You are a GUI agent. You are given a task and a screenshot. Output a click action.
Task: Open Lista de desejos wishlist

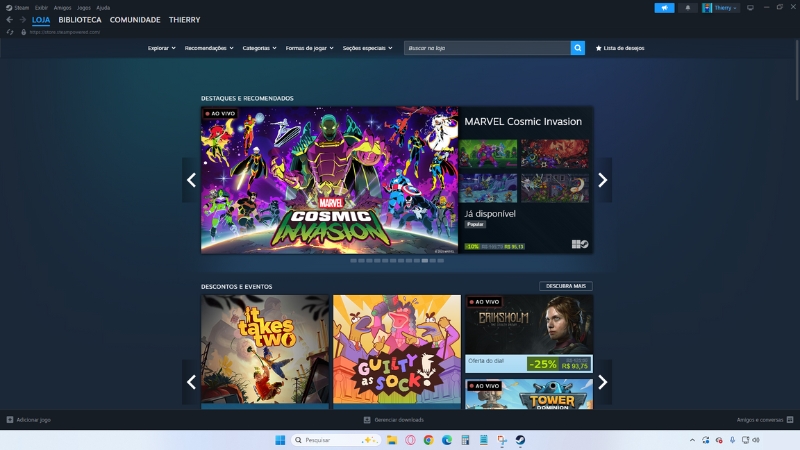(620, 48)
